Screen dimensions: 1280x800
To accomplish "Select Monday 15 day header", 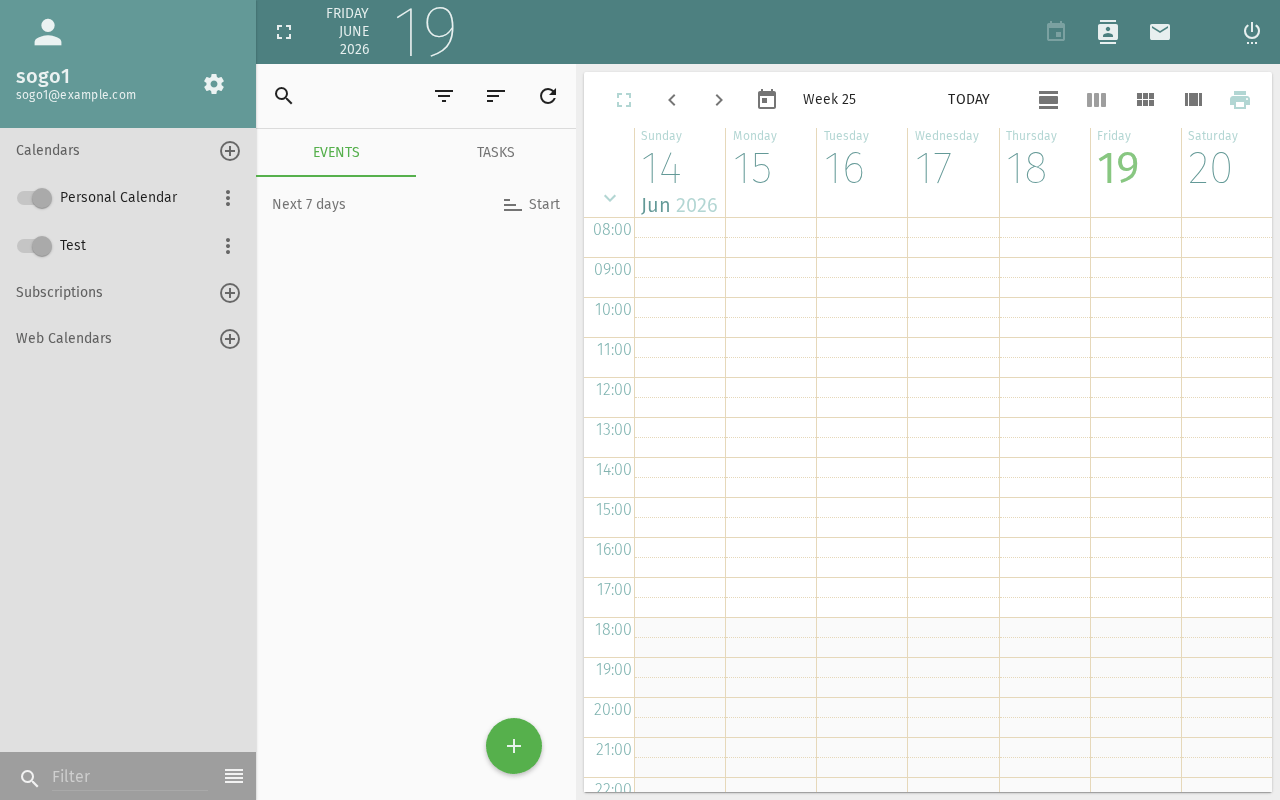I will pyautogui.click(x=771, y=172).
